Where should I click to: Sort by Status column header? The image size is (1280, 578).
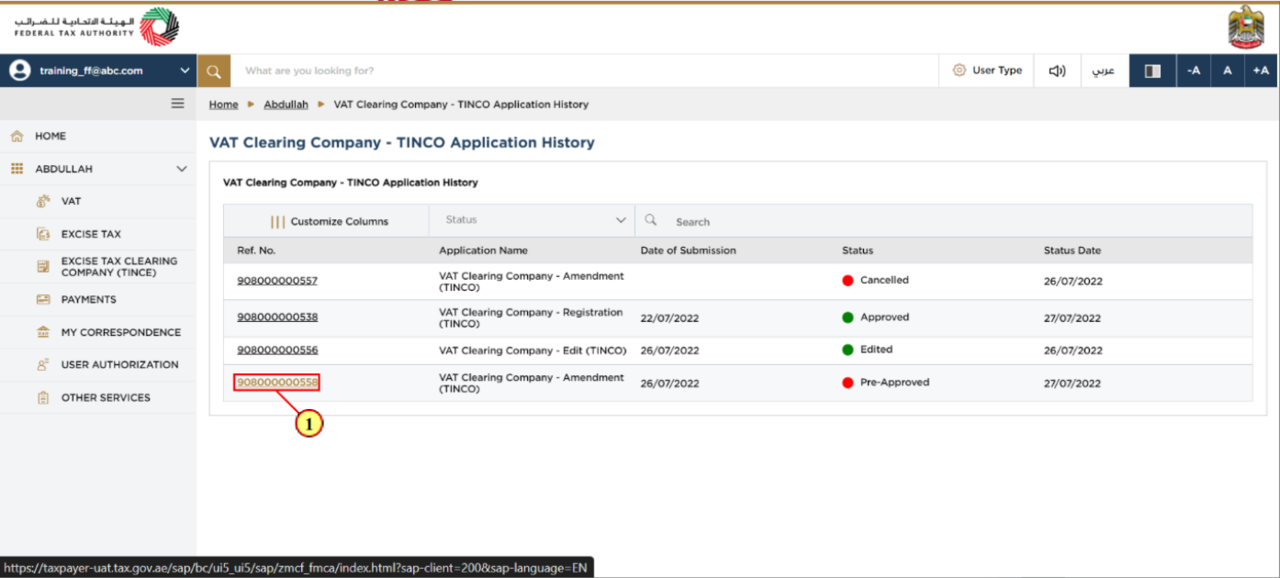coord(857,250)
